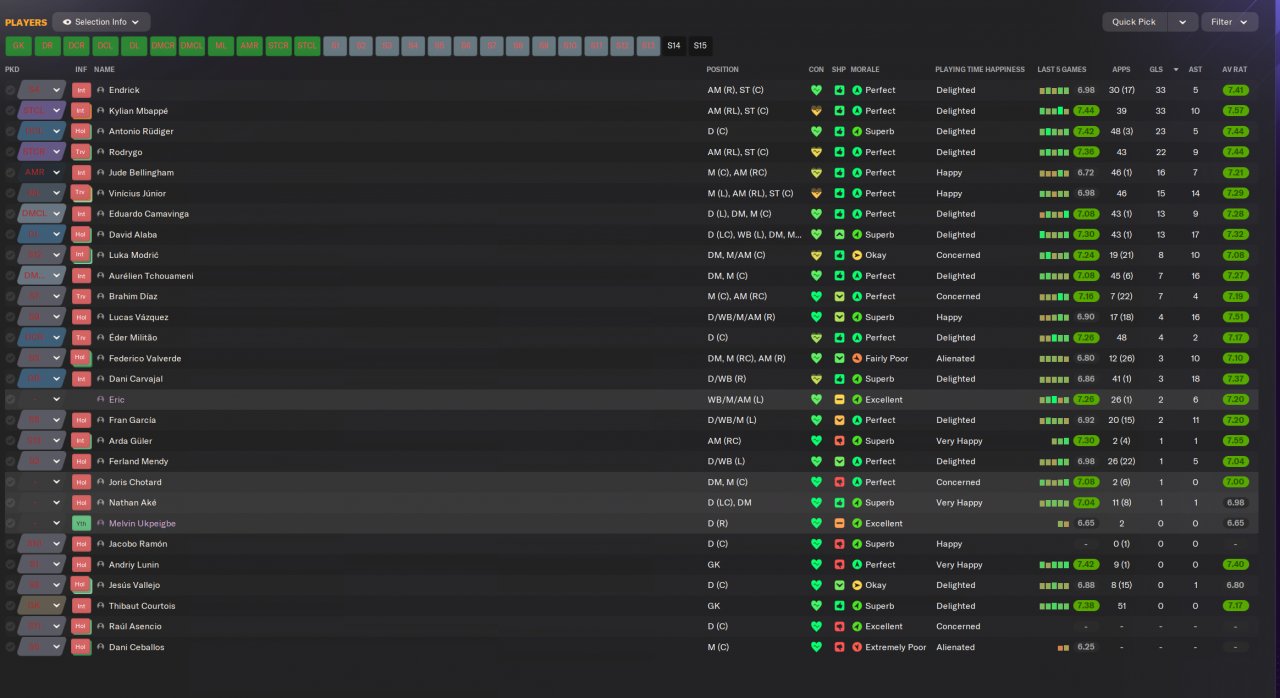Click Dani Ceballos's Extremely Poor morale icon
Screen dimensions: 1280x698
(x=857, y=647)
